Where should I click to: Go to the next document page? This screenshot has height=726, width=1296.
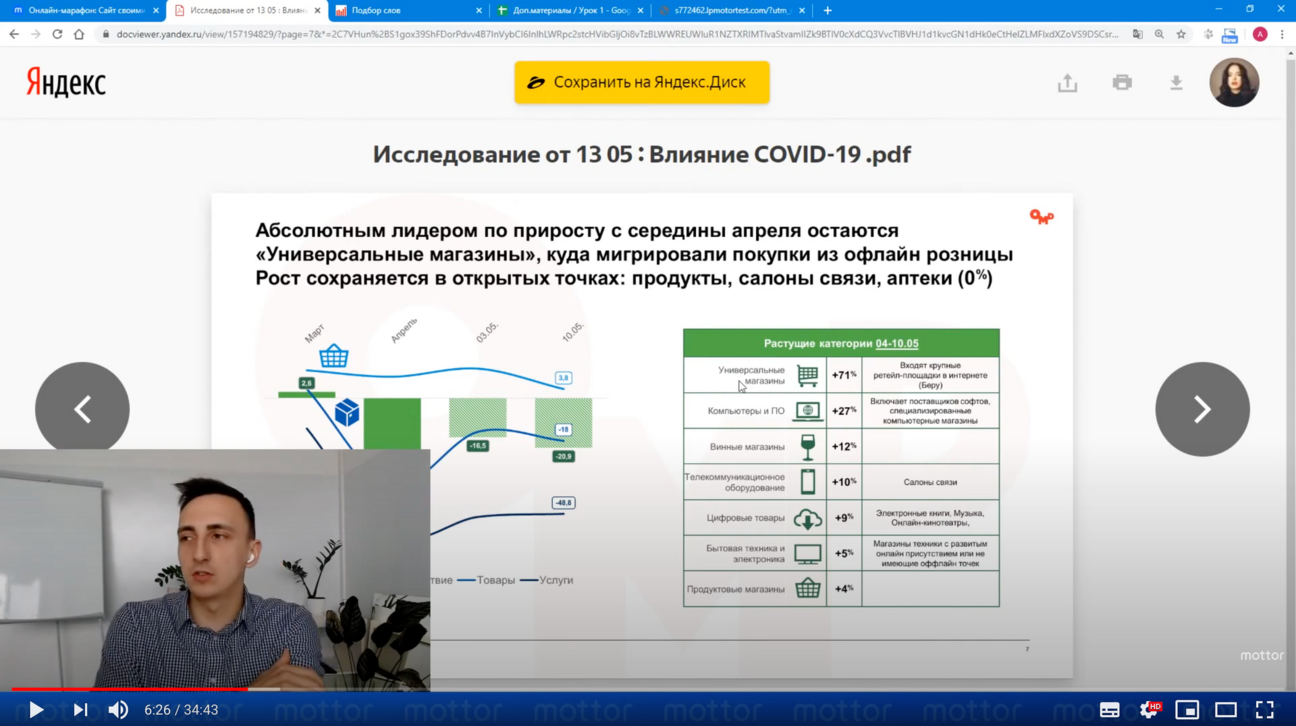click(1202, 409)
